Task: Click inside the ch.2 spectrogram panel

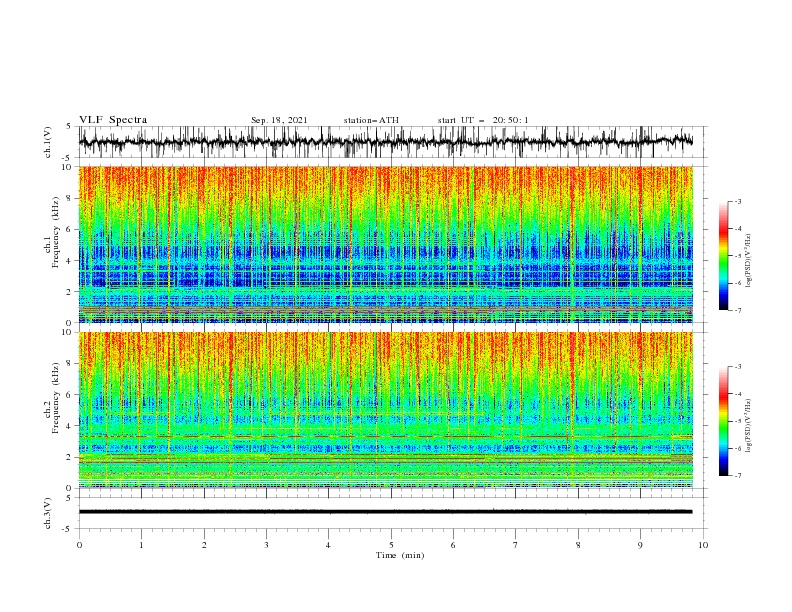Action: (385, 410)
